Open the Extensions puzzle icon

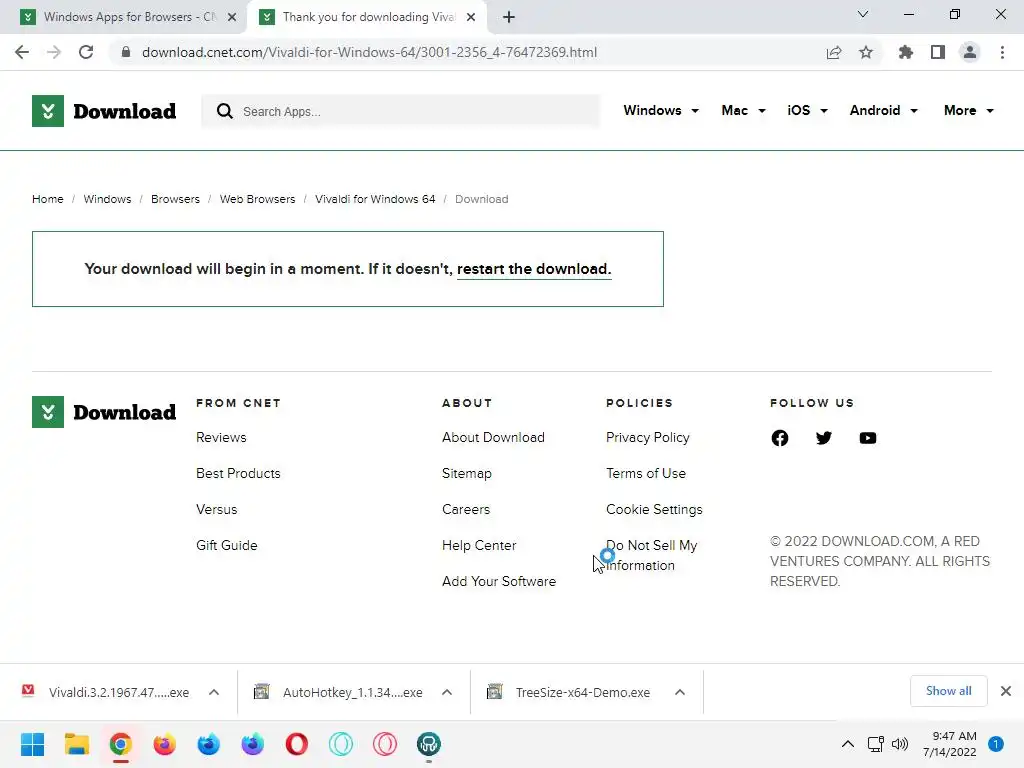906,52
